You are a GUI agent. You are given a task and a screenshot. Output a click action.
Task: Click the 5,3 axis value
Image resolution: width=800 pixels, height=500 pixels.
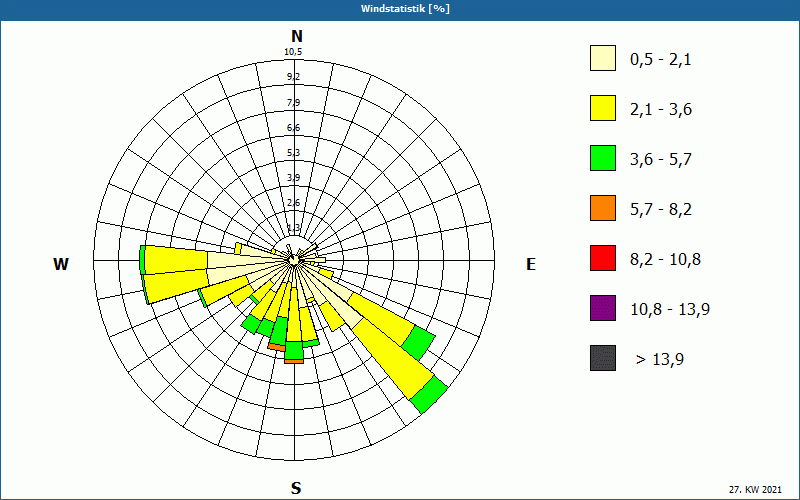click(293, 153)
